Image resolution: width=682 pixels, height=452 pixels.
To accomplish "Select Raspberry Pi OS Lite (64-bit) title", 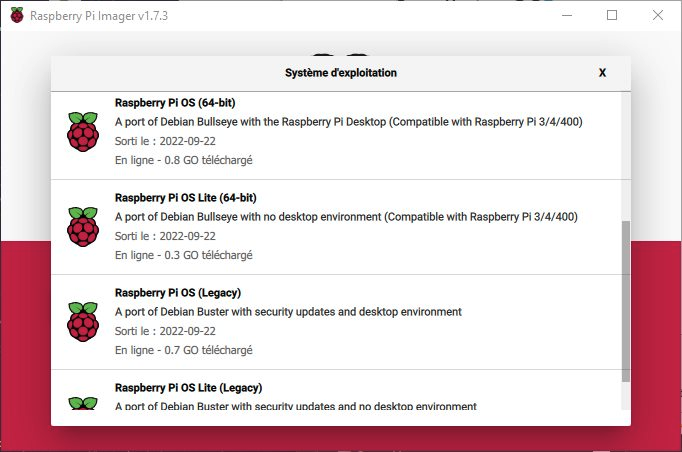I will tap(186, 198).
